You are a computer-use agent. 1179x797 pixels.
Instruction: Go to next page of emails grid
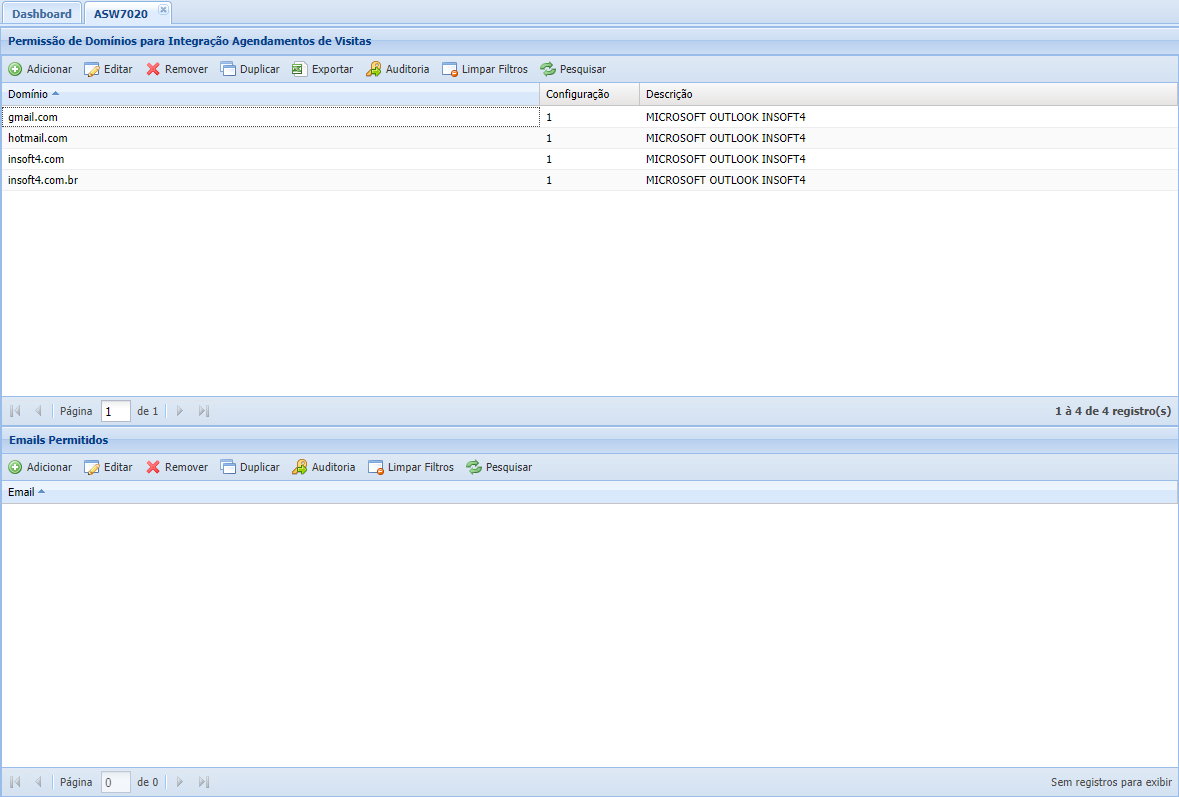tap(180, 783)
